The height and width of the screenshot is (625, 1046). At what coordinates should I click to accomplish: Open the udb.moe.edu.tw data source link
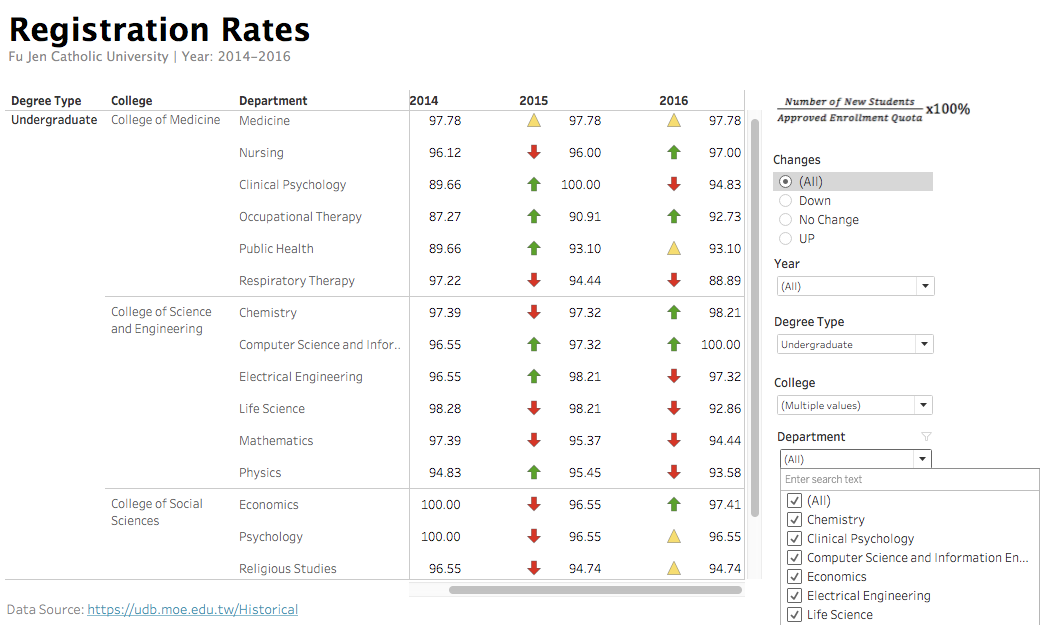[192, 609]
